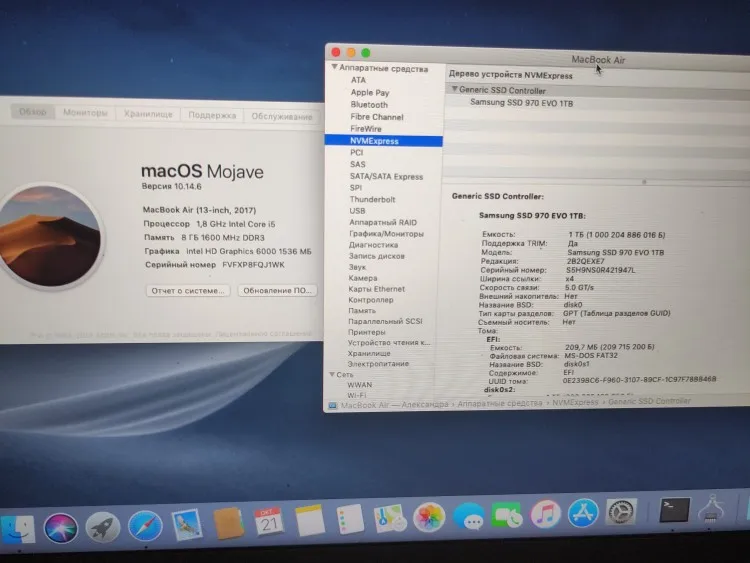Open Terminal icon in Dock
Viewport: 750px width, 563px height.
pos(674,510)
